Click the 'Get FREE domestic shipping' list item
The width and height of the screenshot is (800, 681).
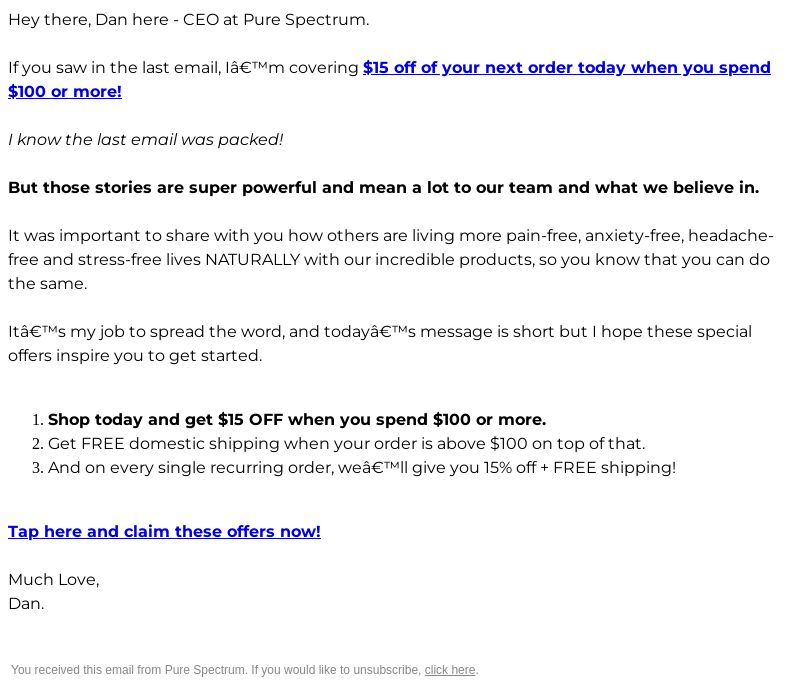point(346,443)
